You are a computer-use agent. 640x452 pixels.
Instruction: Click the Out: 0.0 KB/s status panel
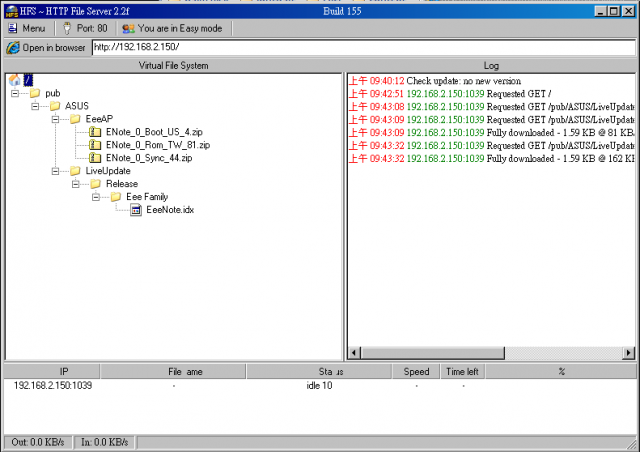[38, 442]
